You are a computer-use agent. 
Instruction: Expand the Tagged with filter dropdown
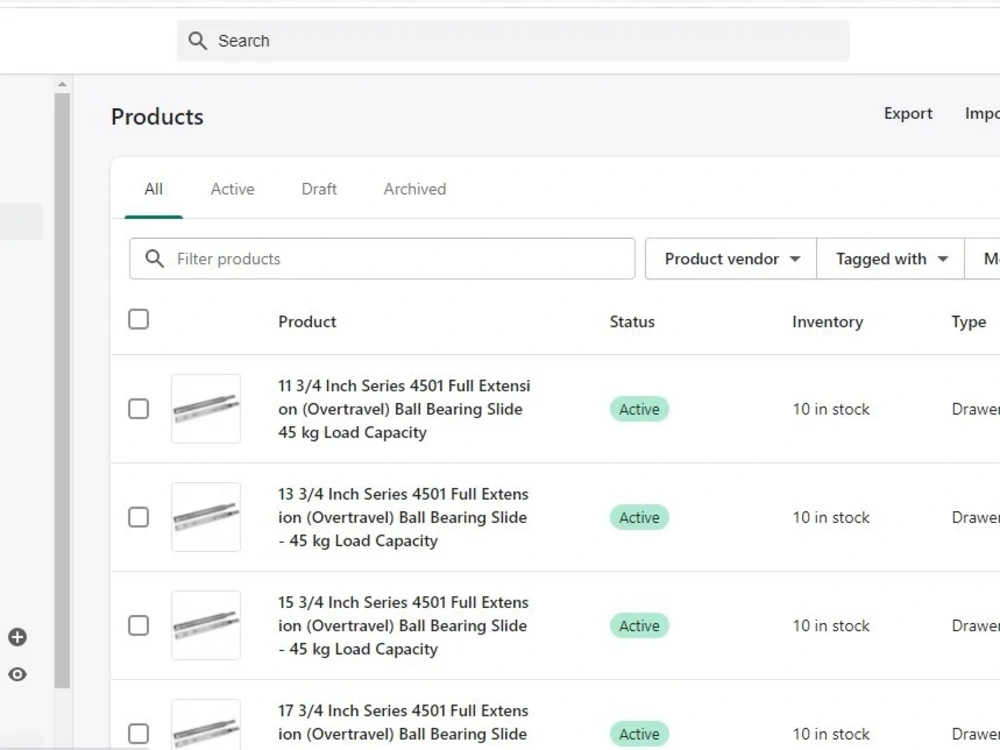tap(890, 259)
